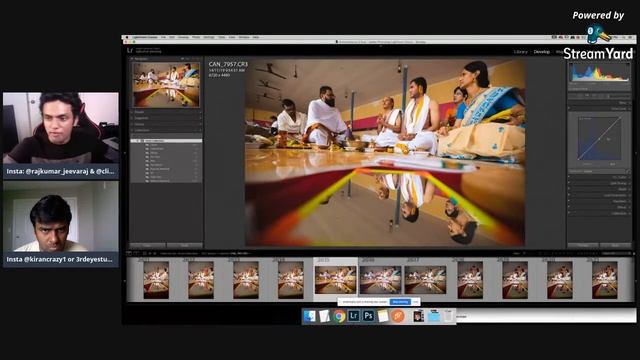Screen dimensions: 640x360
Task: Open the Apple menu icon
Action: click(127, 37)
